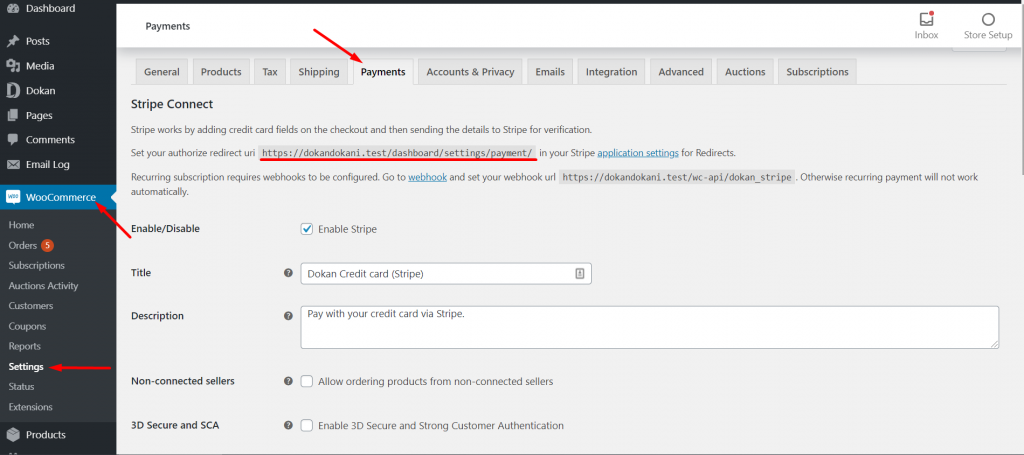Click help icon beside Description
The image size is (1024, 455).
[x=288, y=316]
